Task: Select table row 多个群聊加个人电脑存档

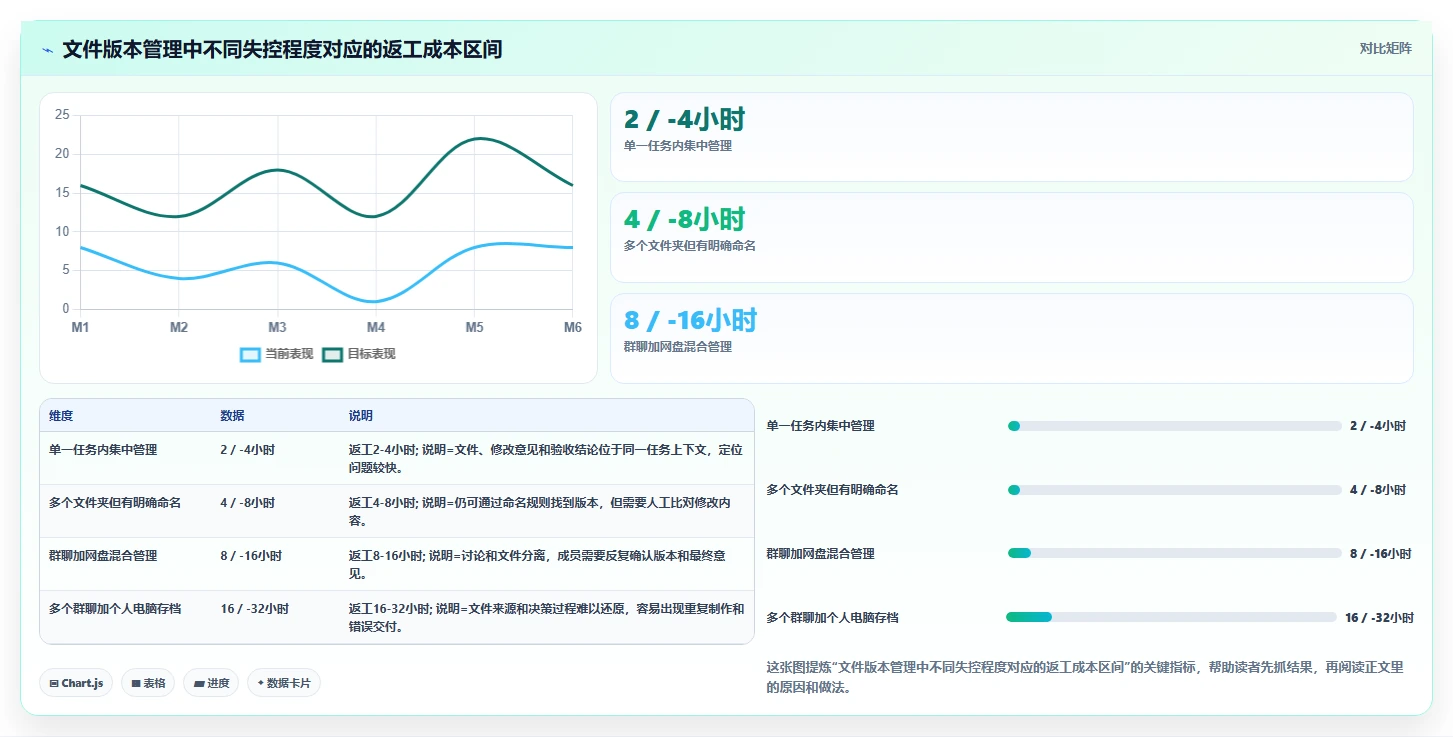Action: [x=397, y=618]
